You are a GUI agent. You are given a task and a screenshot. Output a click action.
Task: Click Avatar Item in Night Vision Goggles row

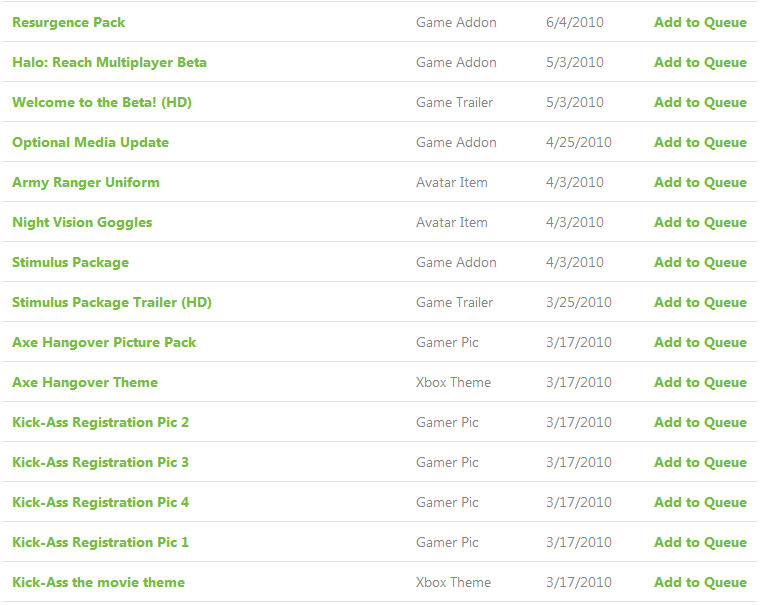pyautogui.click(x=452, y=223)
